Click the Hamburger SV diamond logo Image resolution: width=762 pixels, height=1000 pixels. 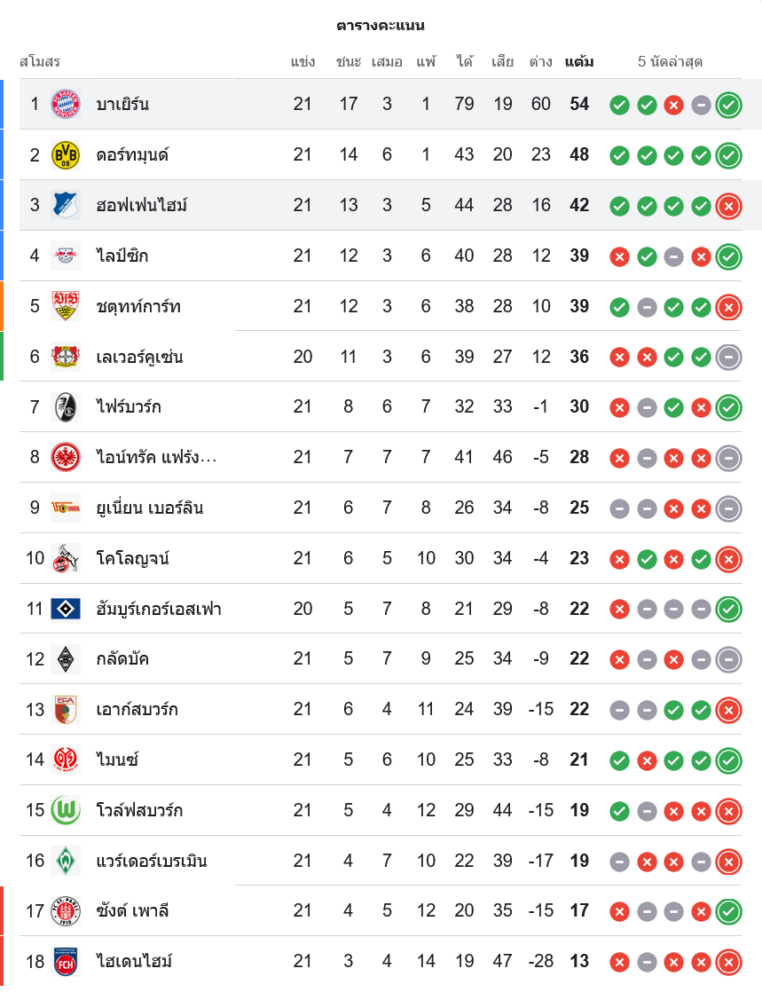(x=65, y=608)
